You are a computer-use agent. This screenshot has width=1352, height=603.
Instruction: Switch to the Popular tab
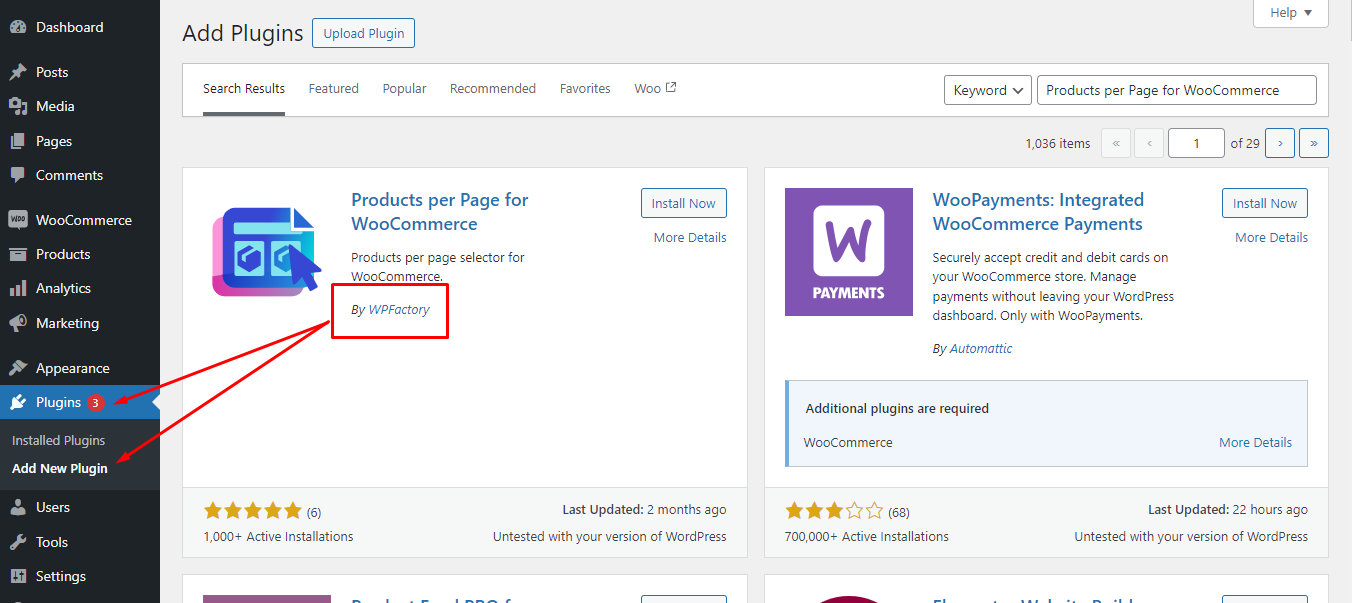pos(405,89)
